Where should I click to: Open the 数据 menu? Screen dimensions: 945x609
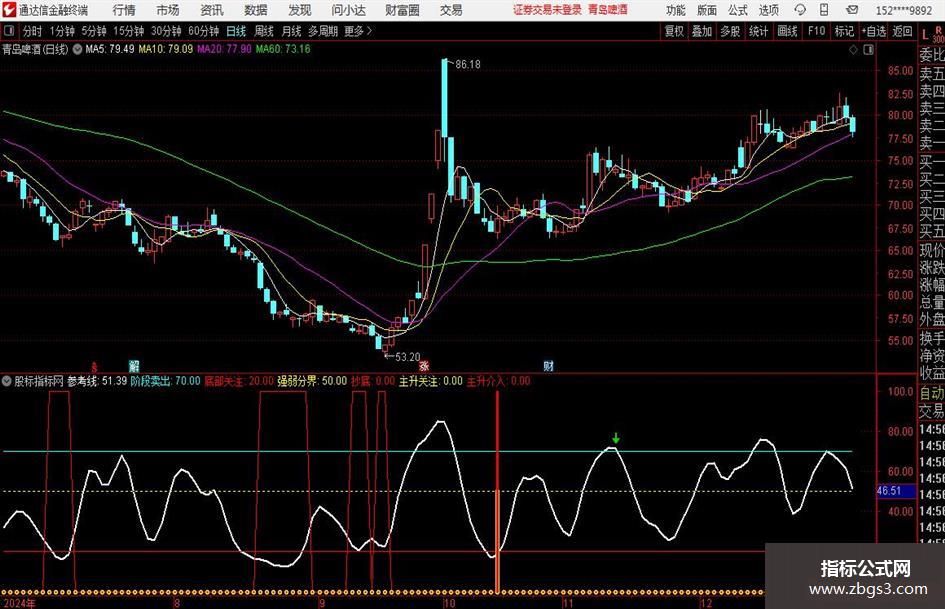pyautogui.click(x=256, y=10)
